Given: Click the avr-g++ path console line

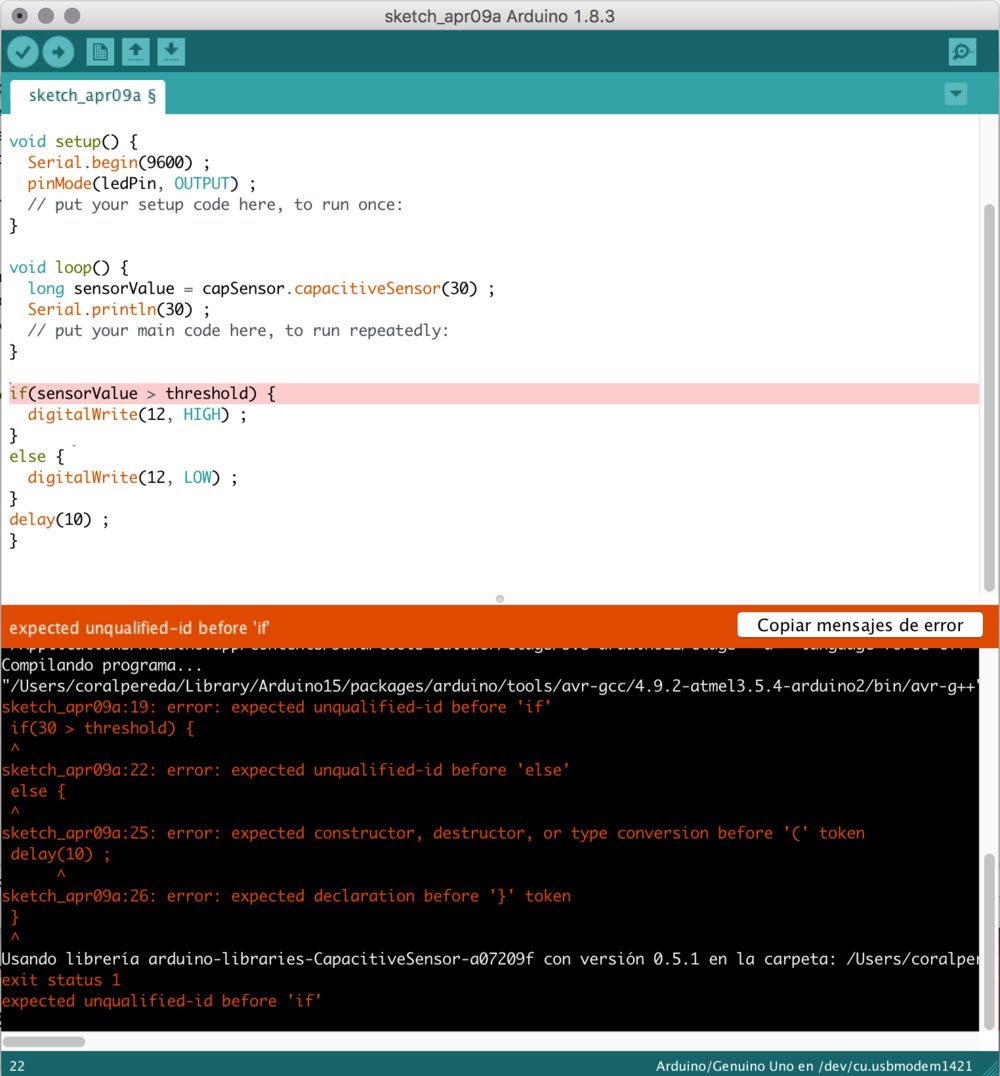Looking at the screenshot, I should [x=490, y=686].
